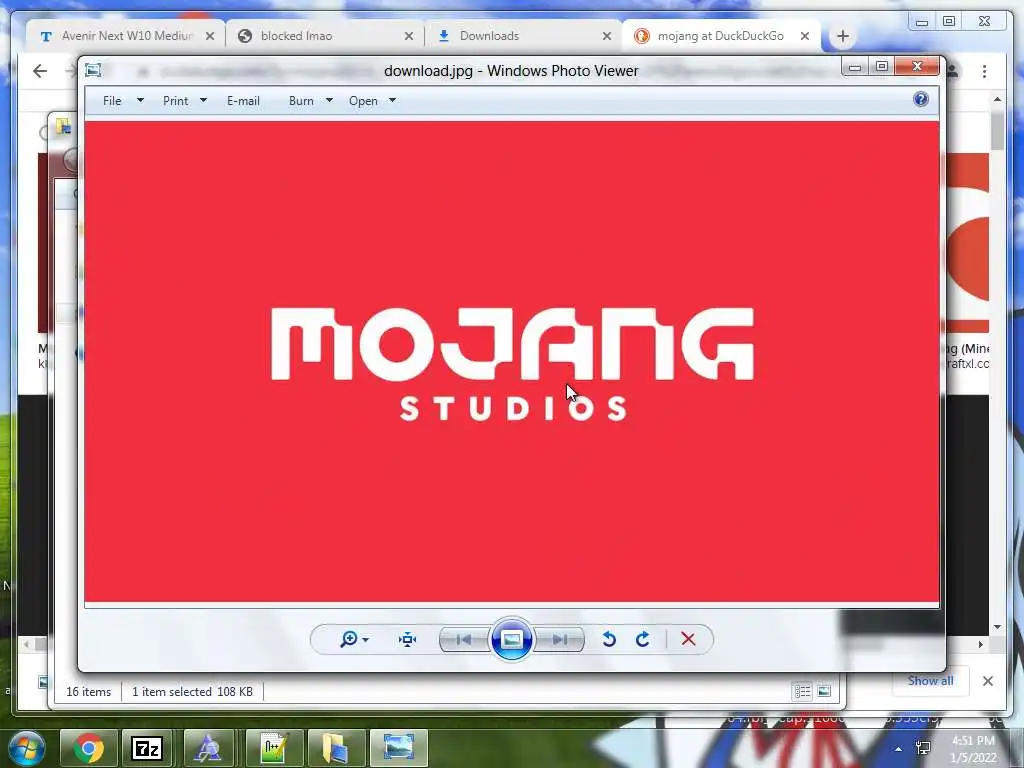Switch to Downloads Chrome tab
The height and width of the screenshot is (768, 1024).
click(x=524, y=36)
